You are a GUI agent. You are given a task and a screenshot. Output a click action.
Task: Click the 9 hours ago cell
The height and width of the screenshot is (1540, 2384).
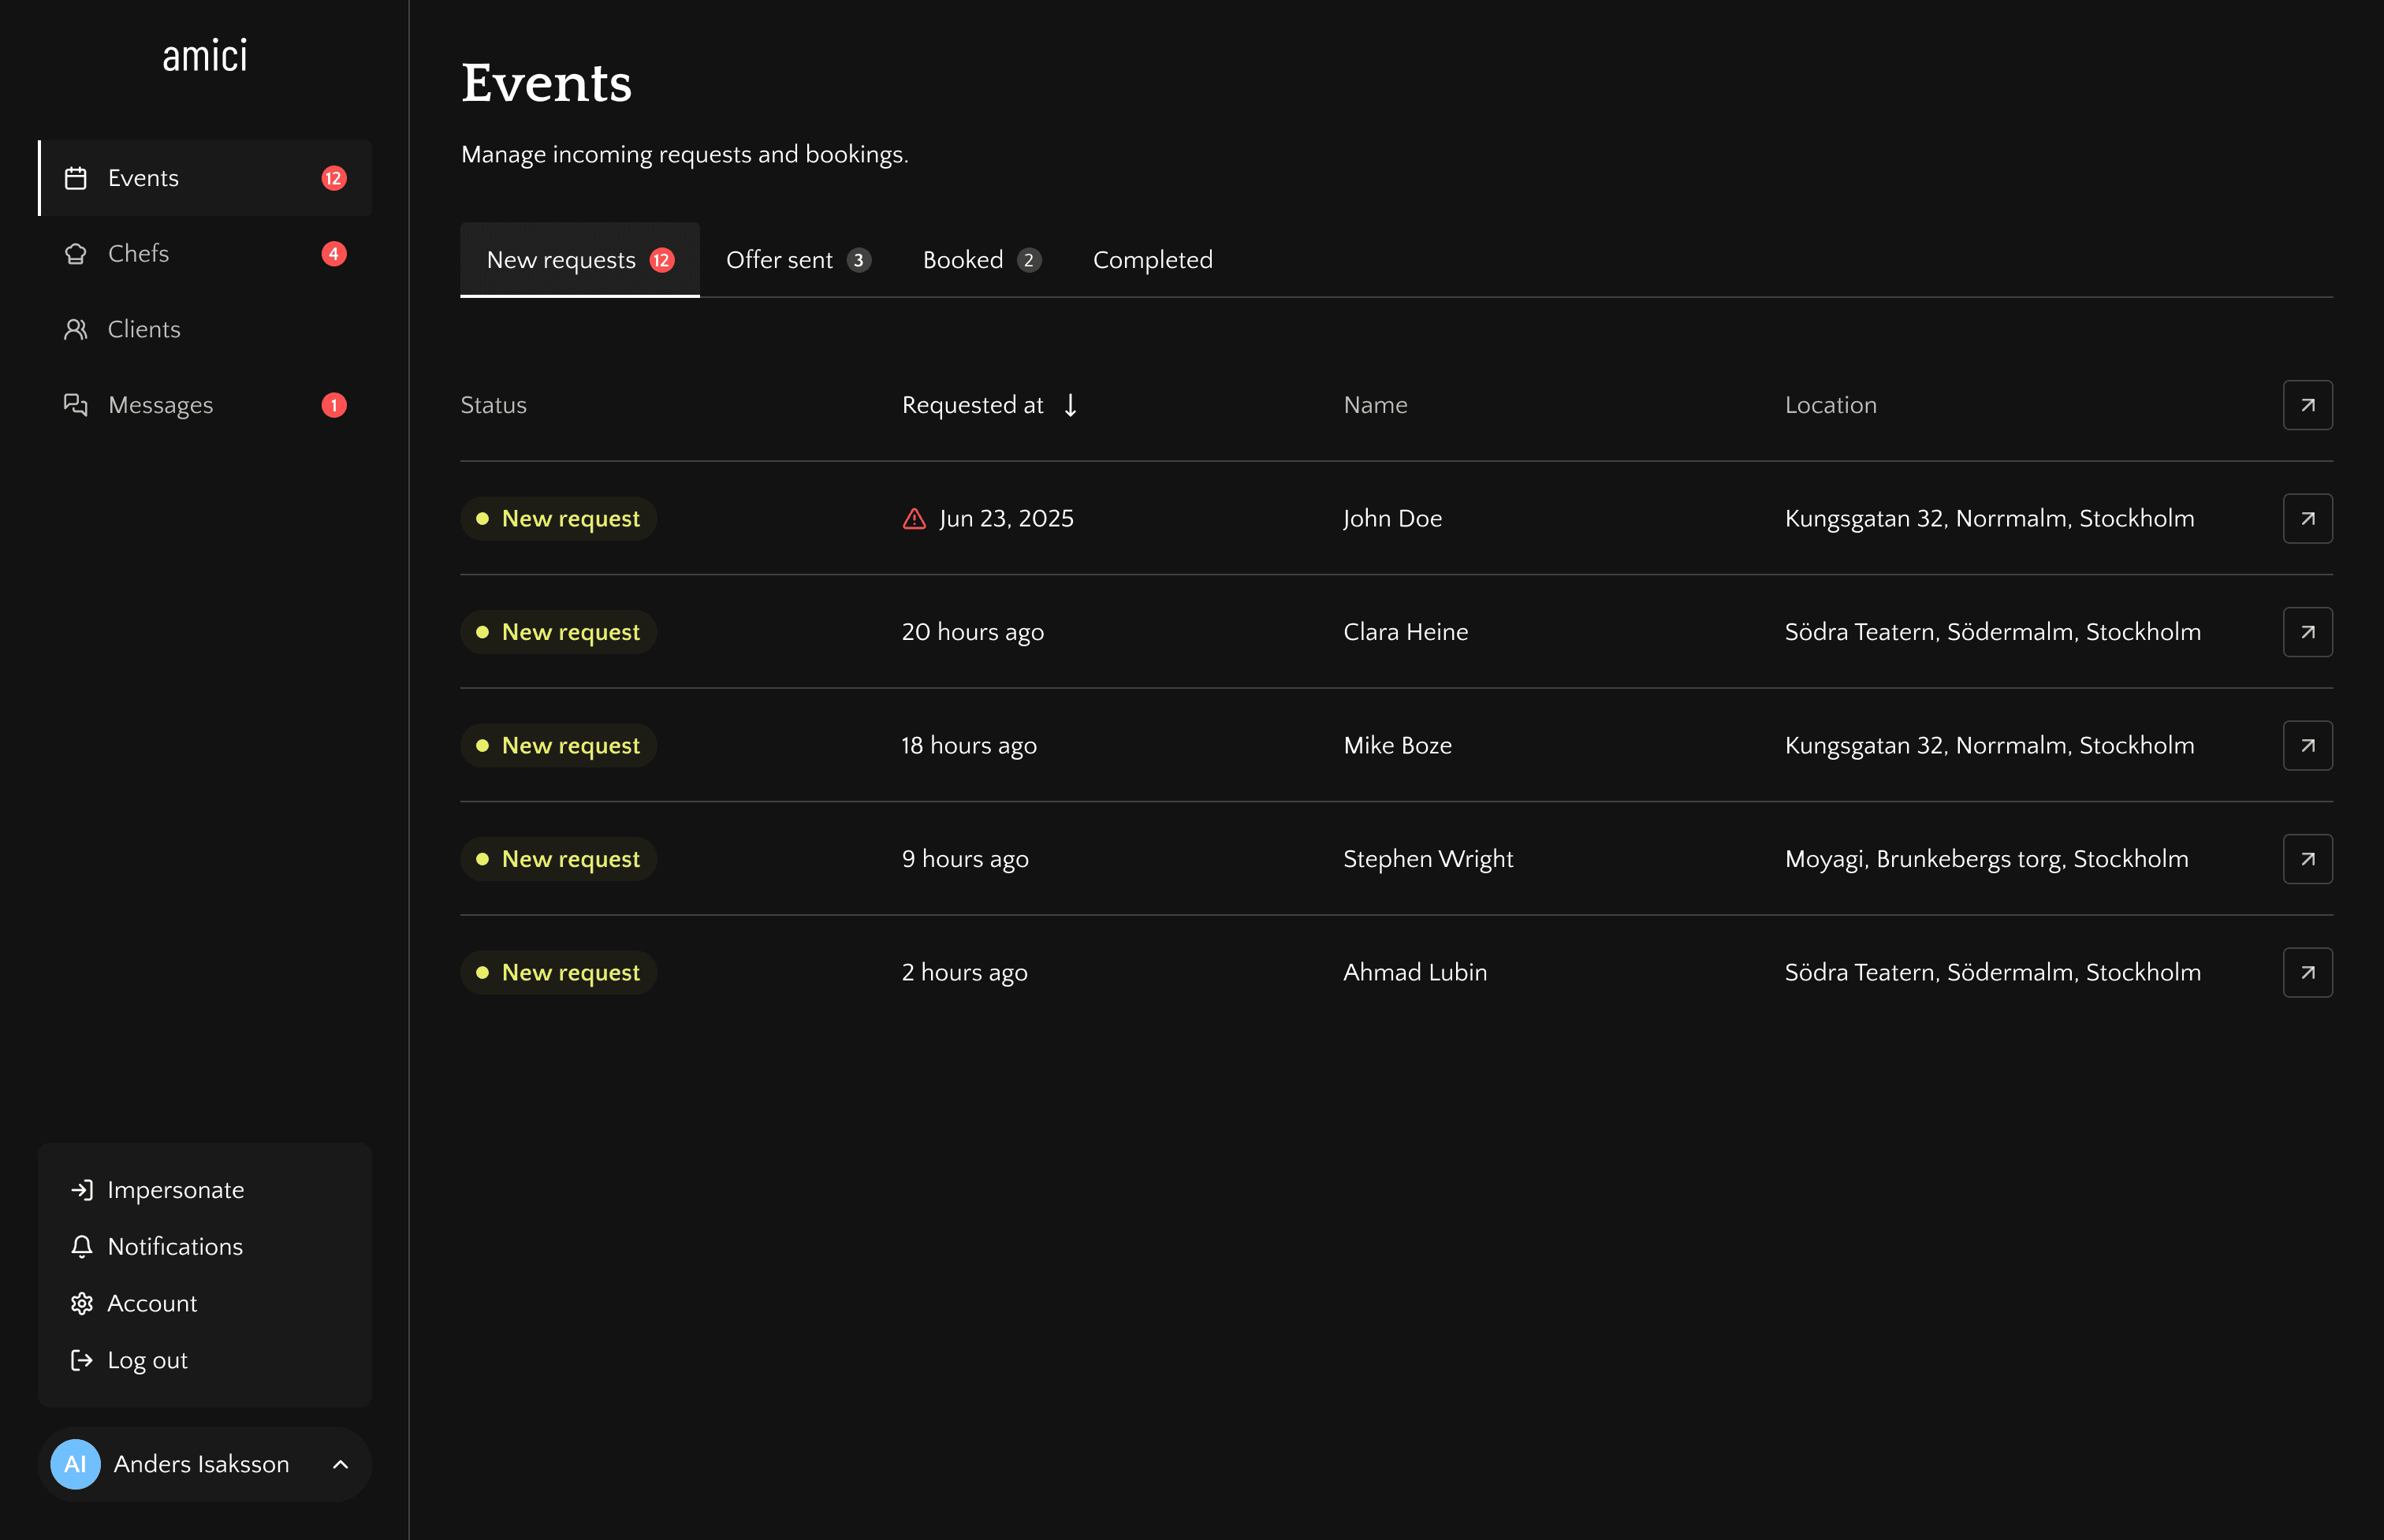pos(965,859)
